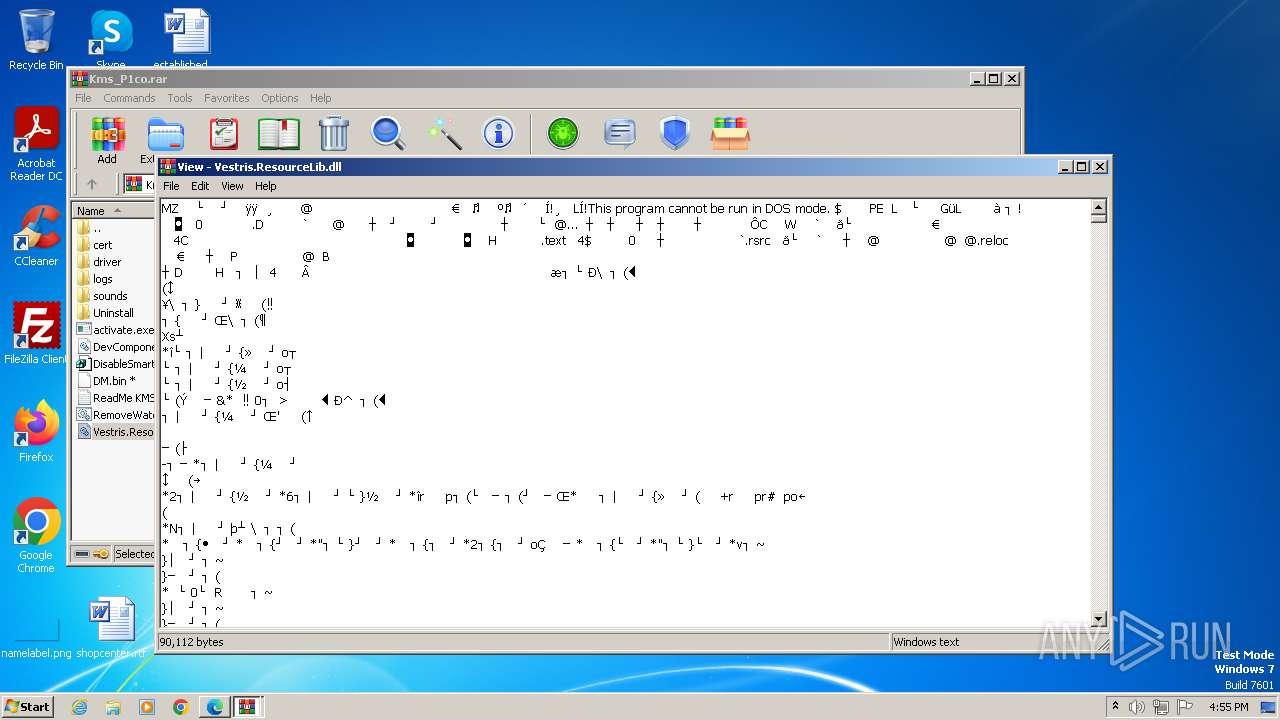Click the View open-book toolbar icon
This screenshot has height=720, width=1280.
pos(278,133)
